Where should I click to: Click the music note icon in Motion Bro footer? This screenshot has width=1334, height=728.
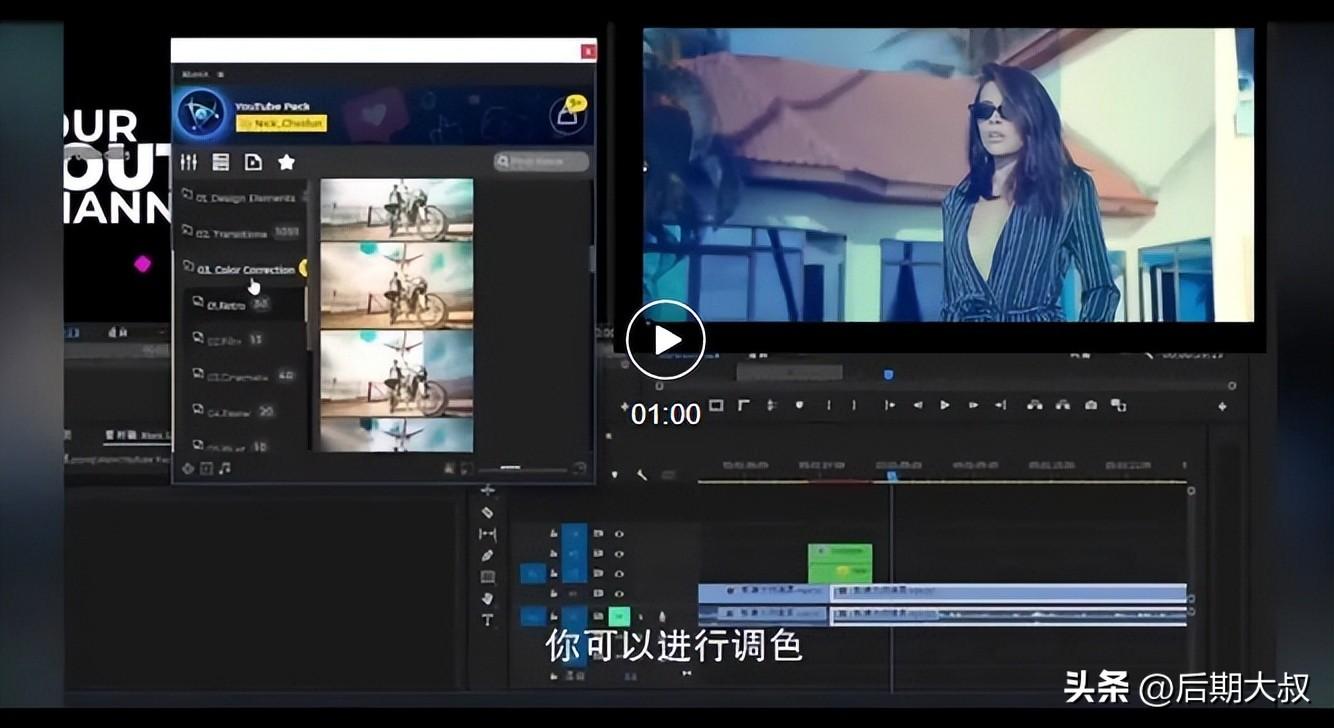pos(222,468)
